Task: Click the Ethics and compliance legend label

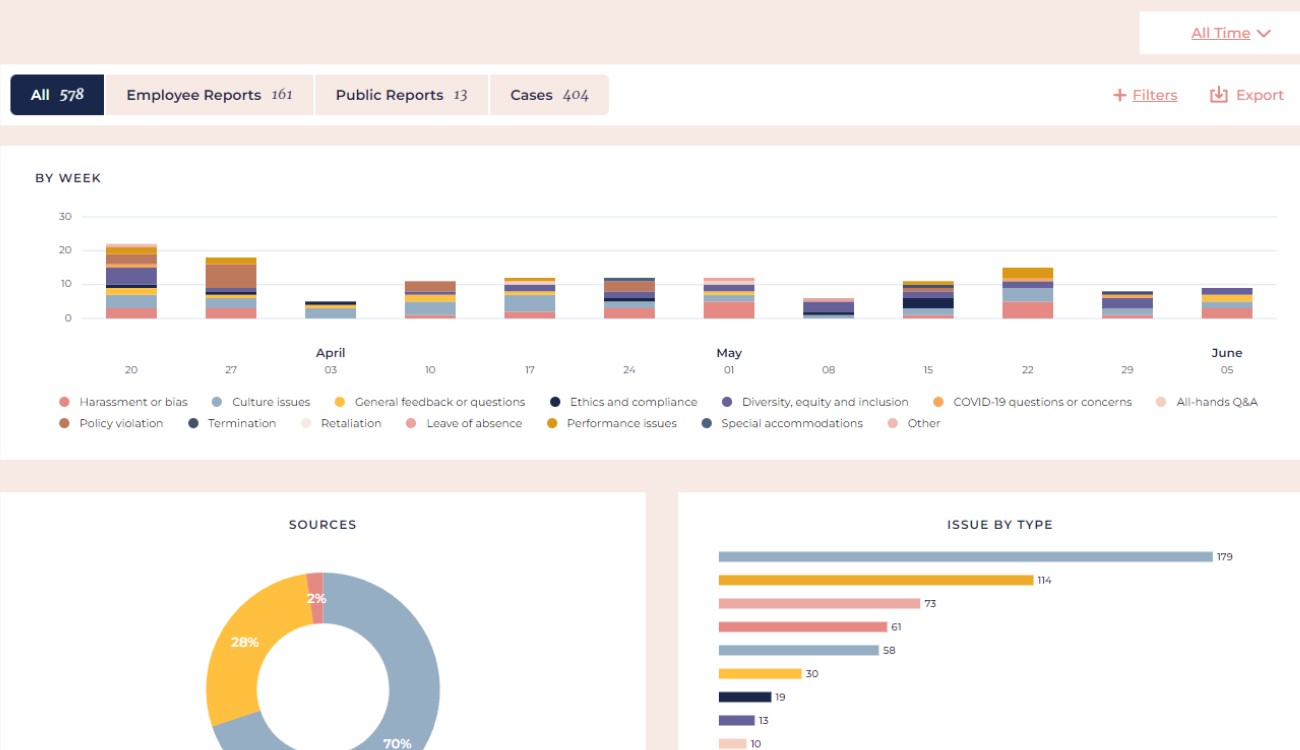Action: (634, 402)
